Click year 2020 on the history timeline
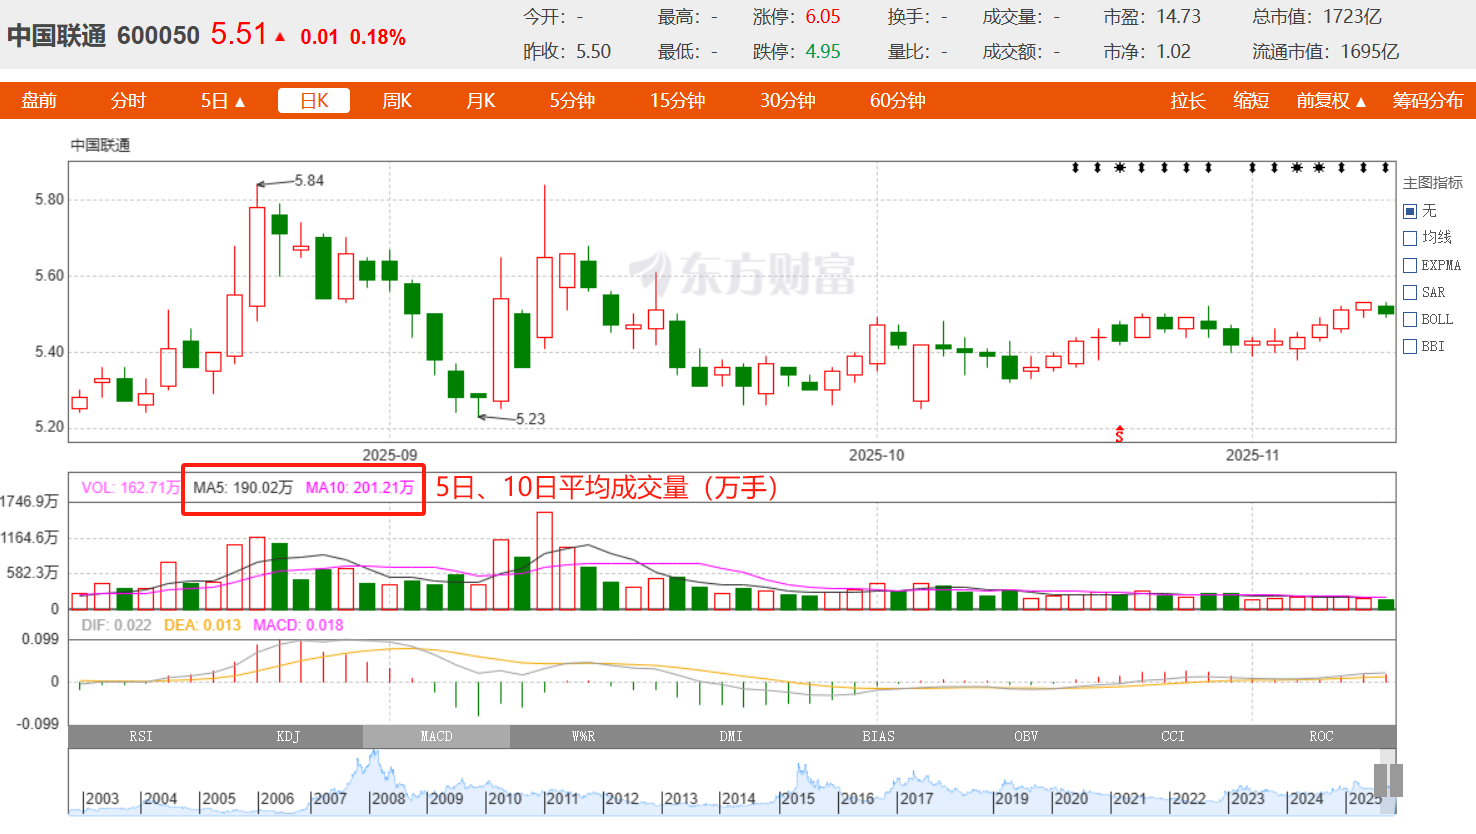 [x=1071, y=798]
